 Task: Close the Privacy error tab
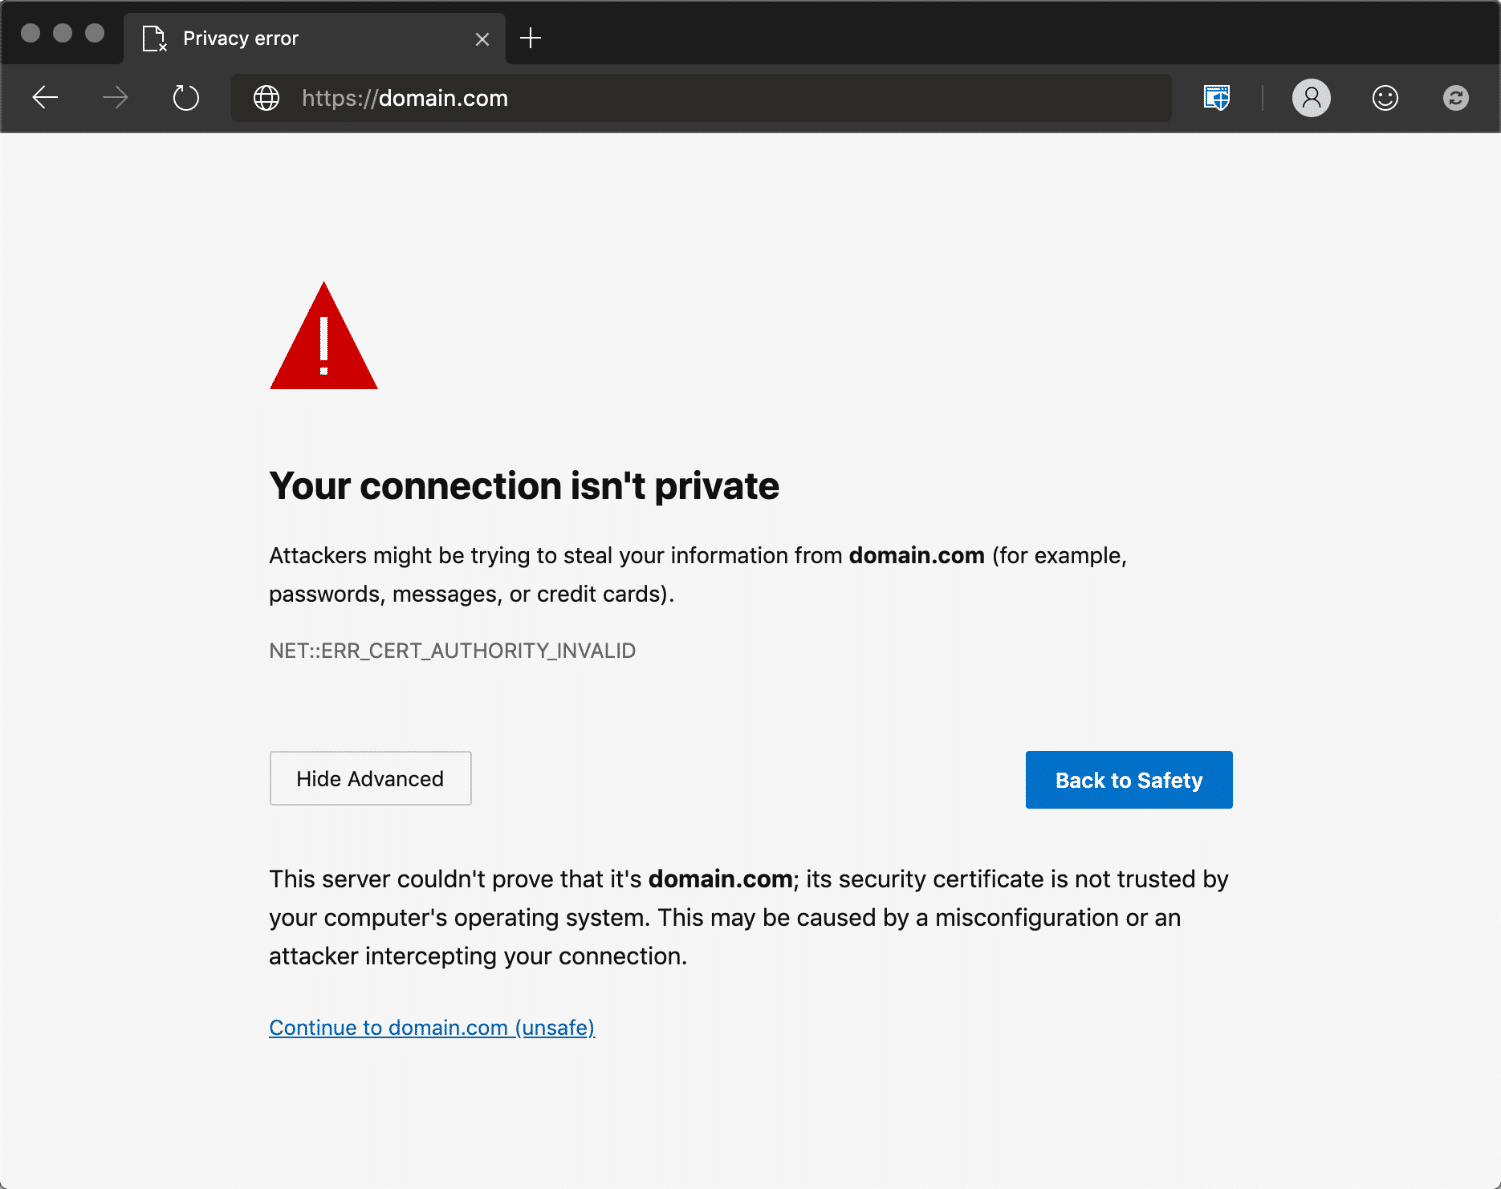pyautogui.click(x=483, y=38)
